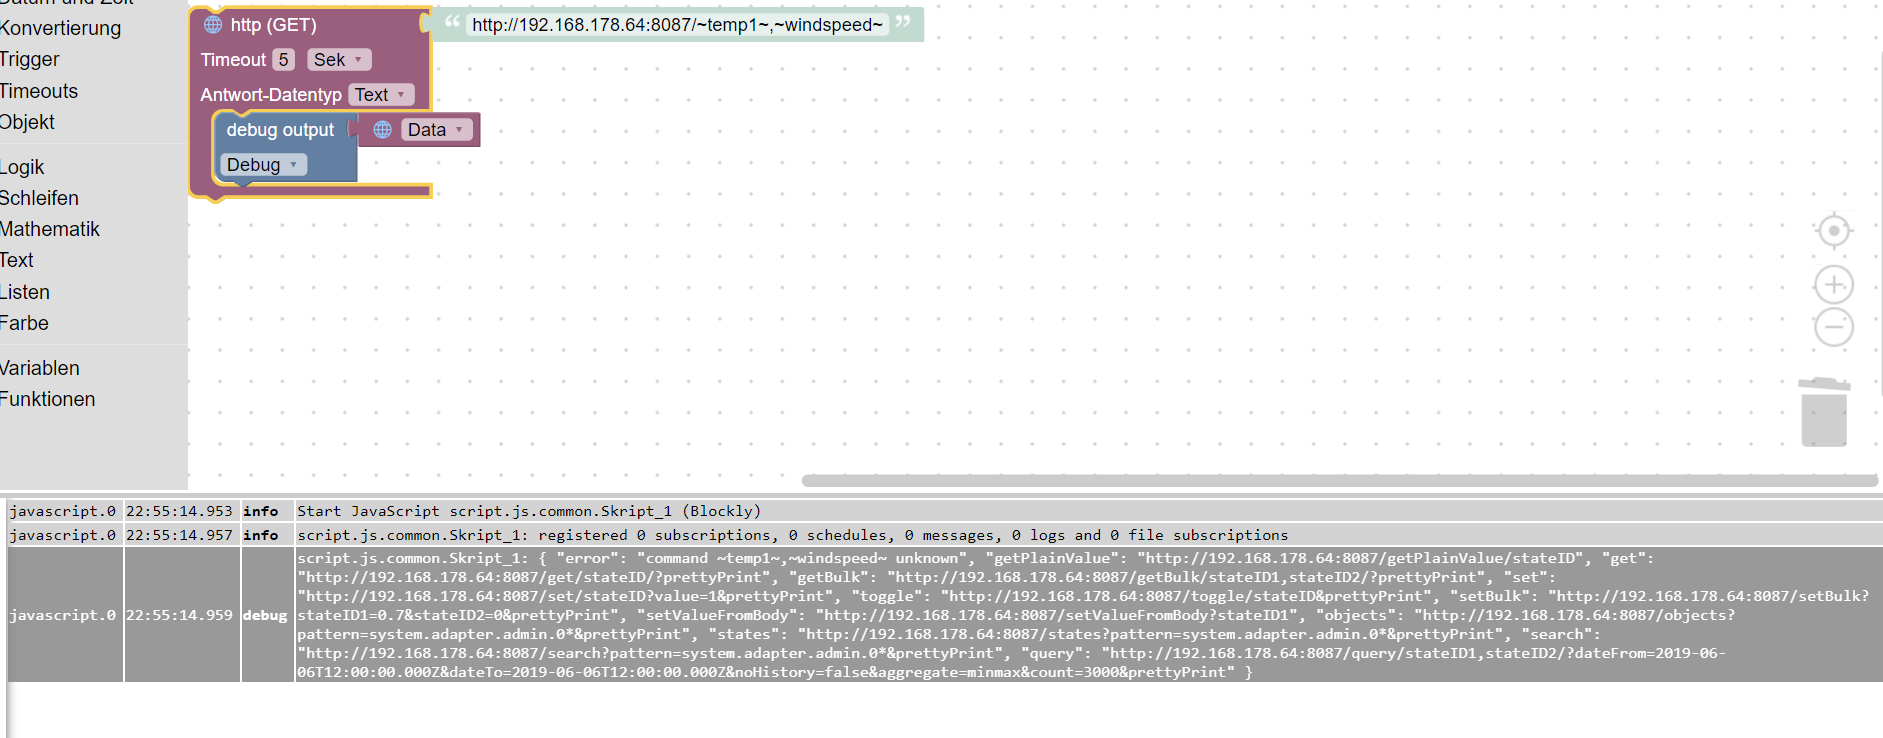Select the http (GET) block header
The image size is (1883, 738).
273,25
